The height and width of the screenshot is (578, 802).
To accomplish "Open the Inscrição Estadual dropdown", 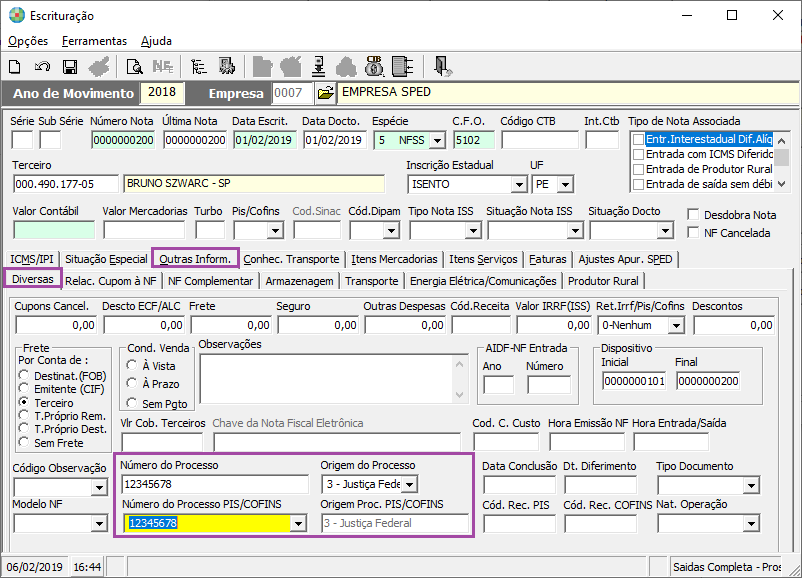I will tap(518, 185).
